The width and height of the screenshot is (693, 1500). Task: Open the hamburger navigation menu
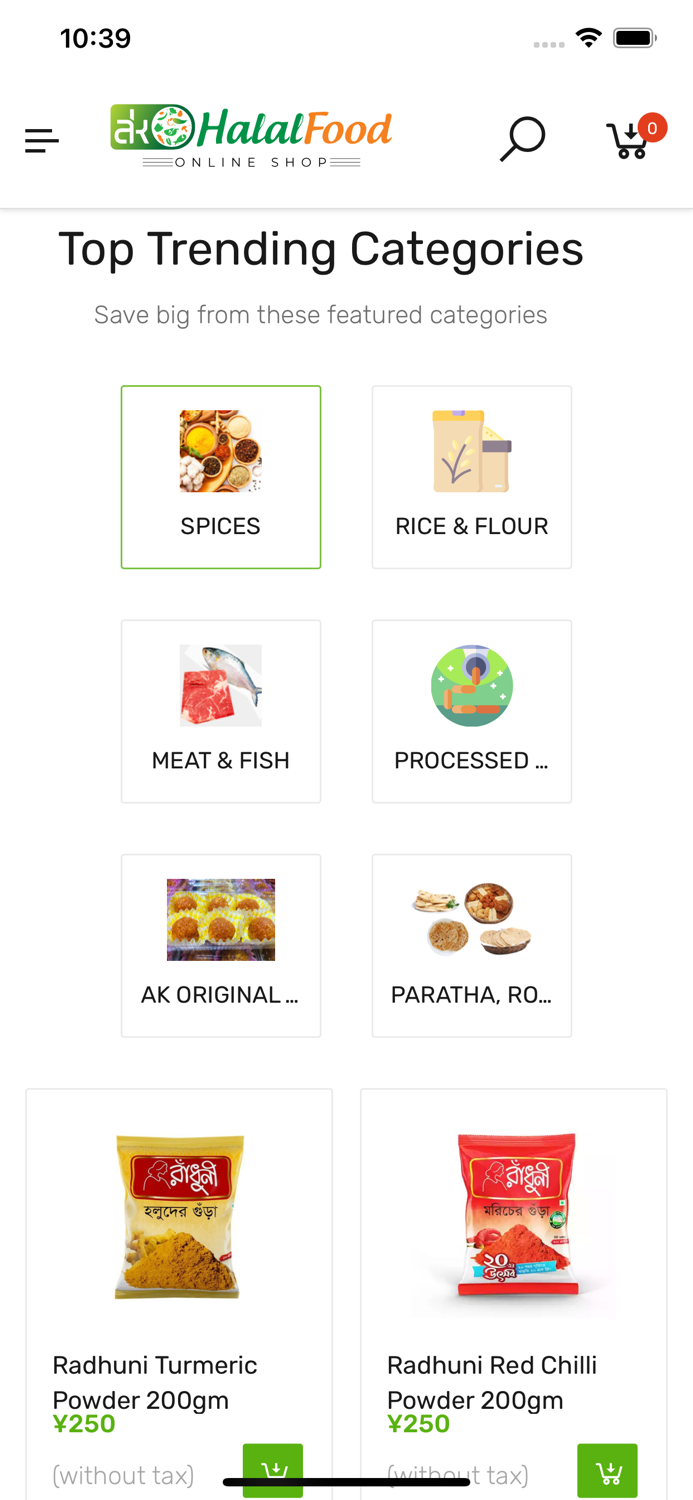pos(41,140)
